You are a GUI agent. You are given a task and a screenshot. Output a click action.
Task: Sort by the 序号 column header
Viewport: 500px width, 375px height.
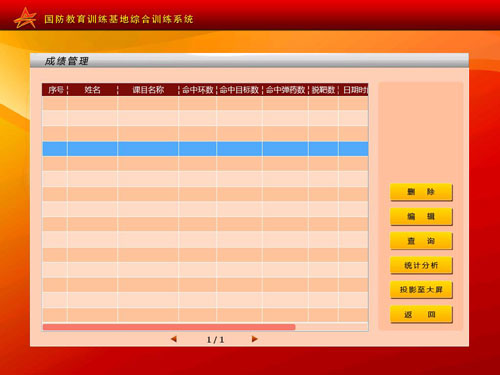55,90
